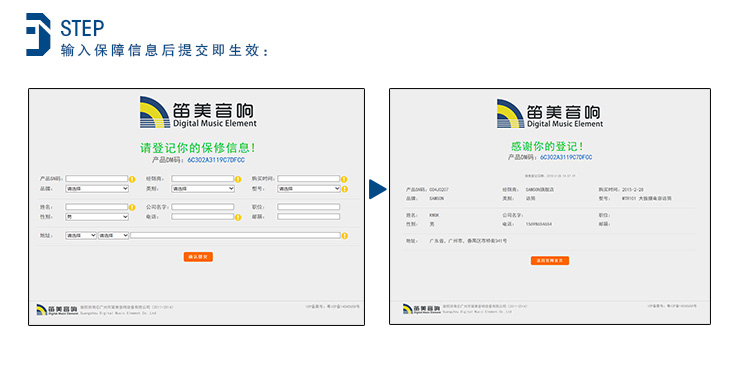
Task: Open the 类别 category dropdown
Action: [x=203, y=189]
